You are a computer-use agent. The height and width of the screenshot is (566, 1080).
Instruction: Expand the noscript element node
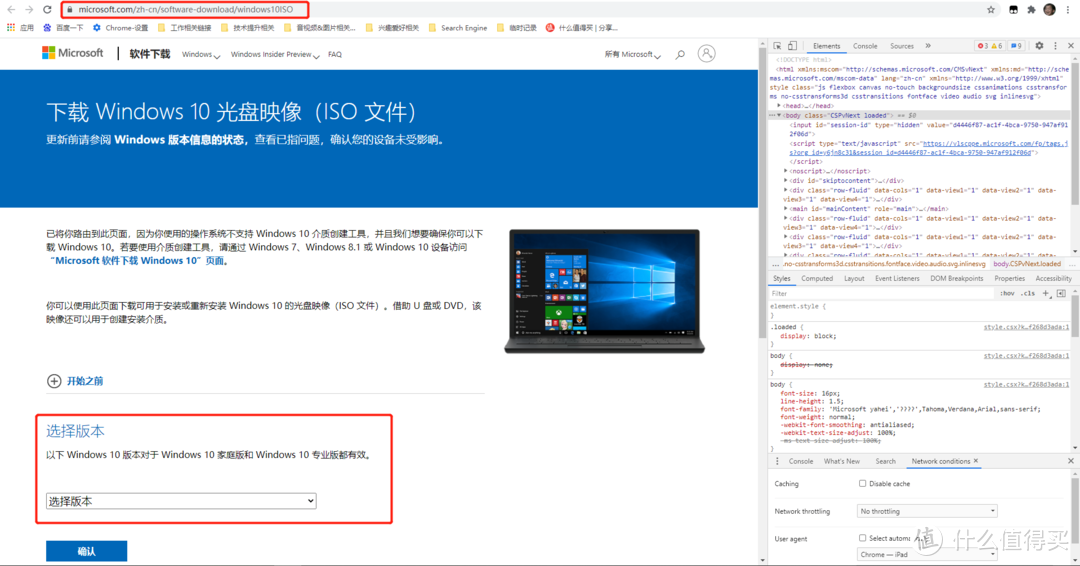(786, 171)
